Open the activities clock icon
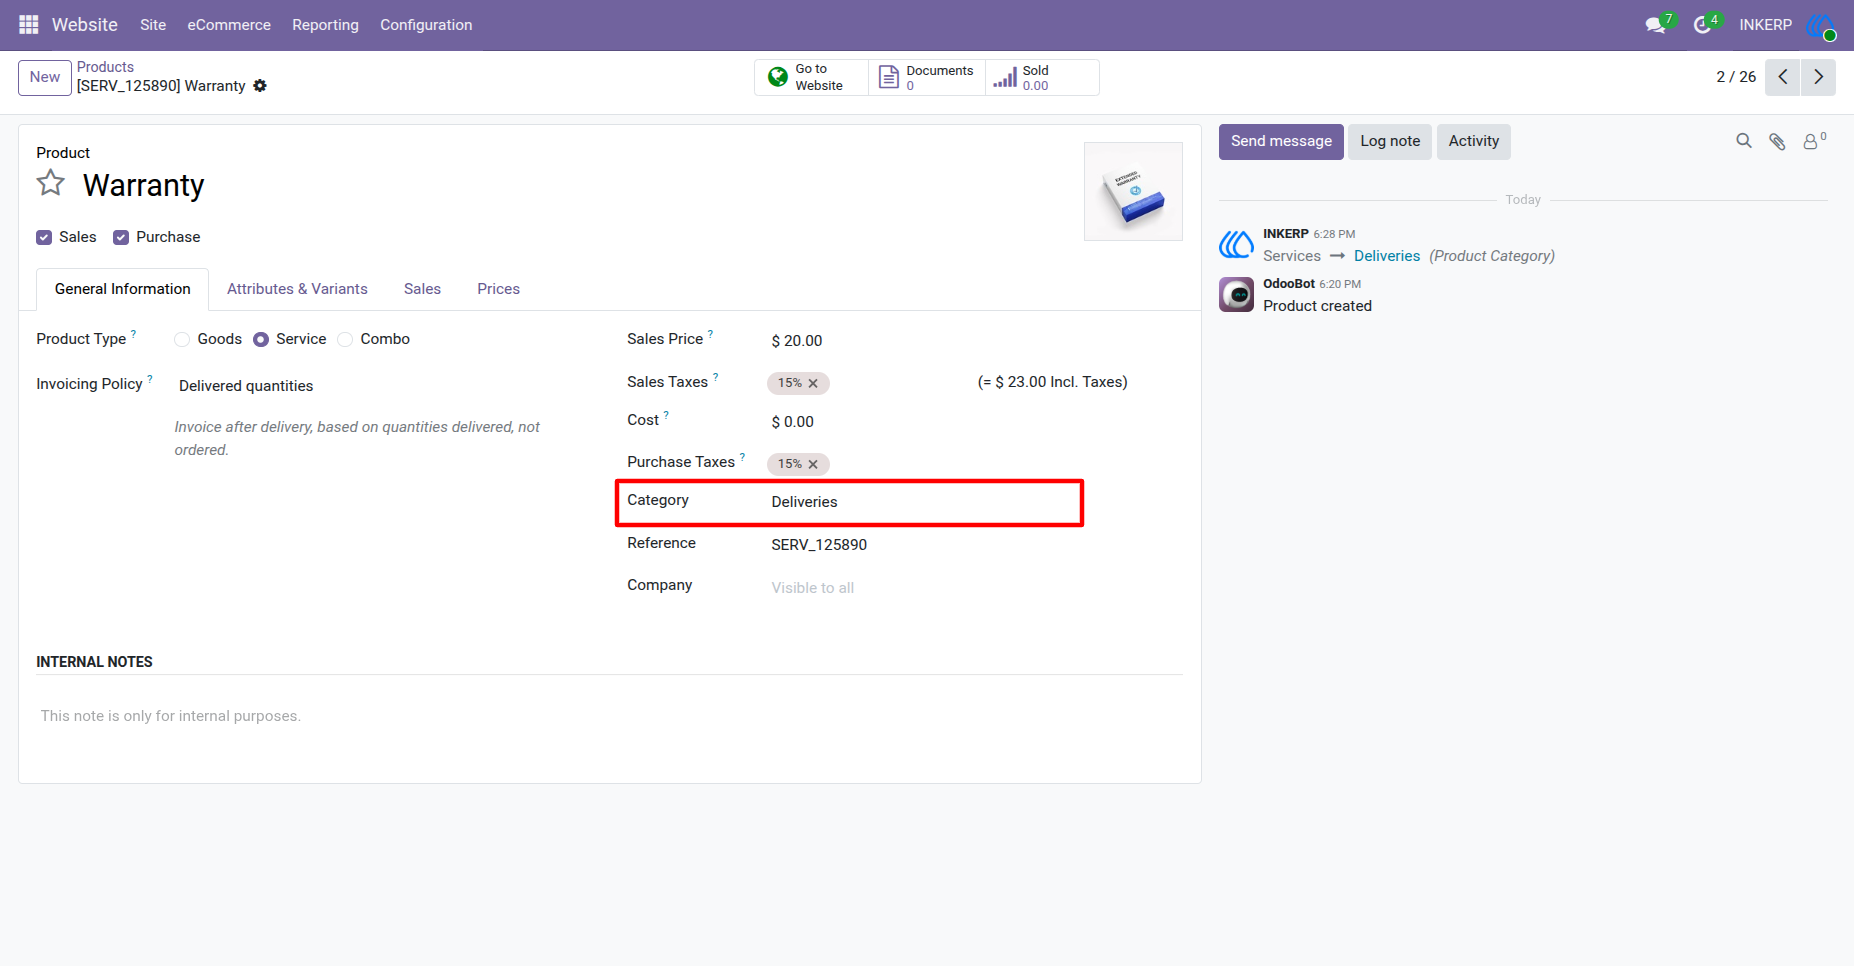 (x=1704, y=24)
